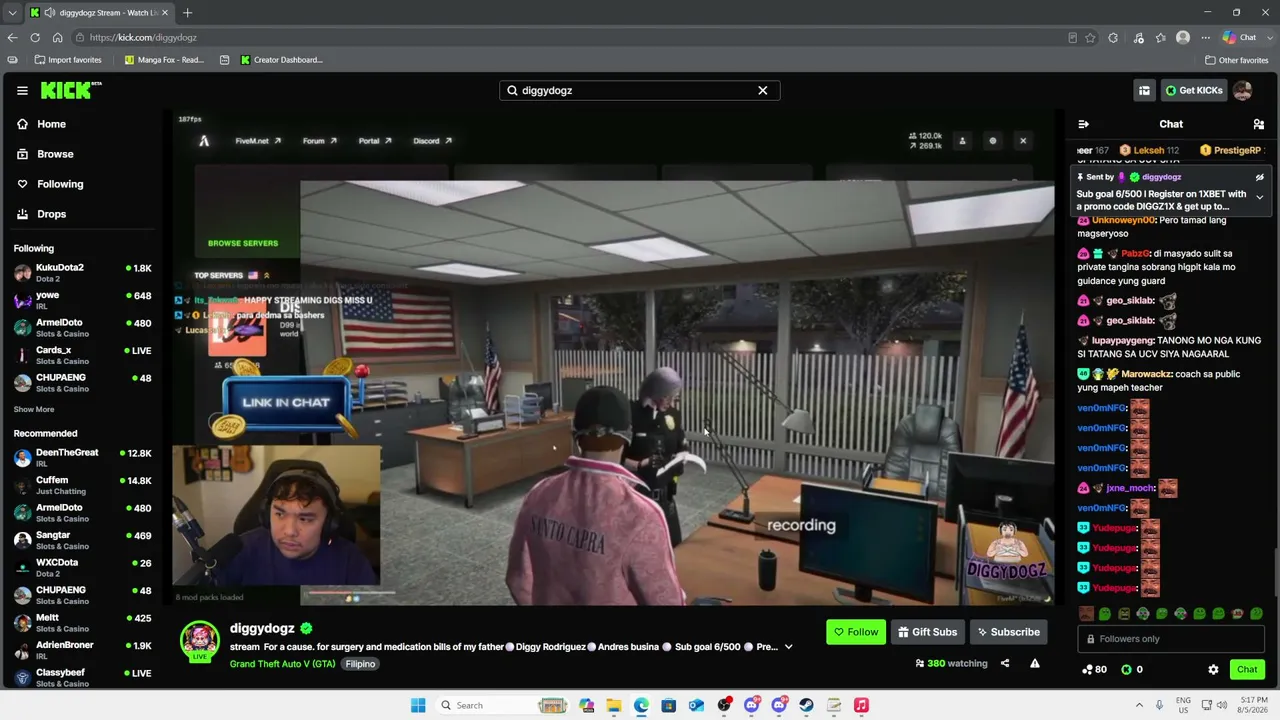Open Edge settings and more menu
This screenshot has width=1280, height=720.
point(1206,38)
